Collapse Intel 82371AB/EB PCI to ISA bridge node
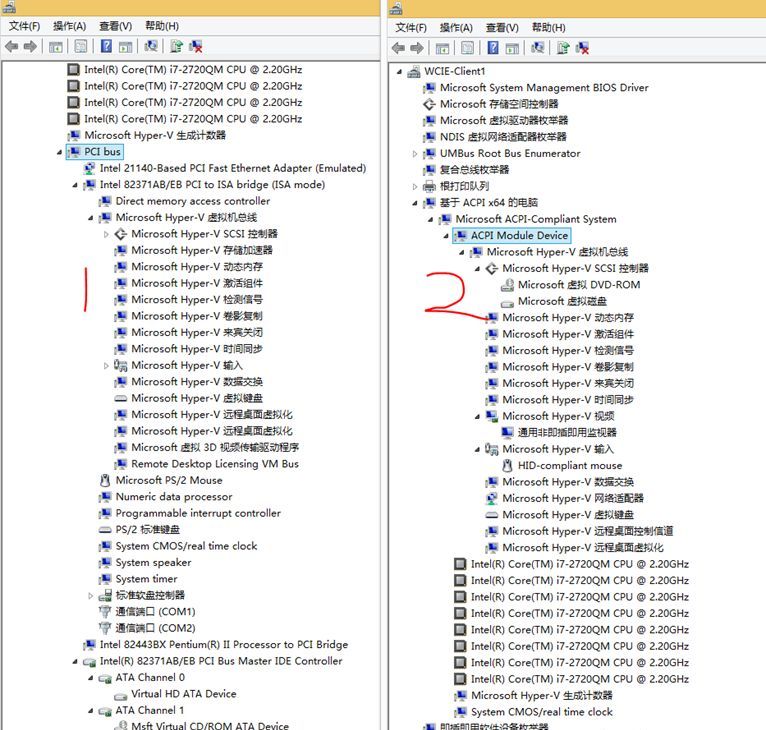Viewport: 766px width, 730px height. 75,185
